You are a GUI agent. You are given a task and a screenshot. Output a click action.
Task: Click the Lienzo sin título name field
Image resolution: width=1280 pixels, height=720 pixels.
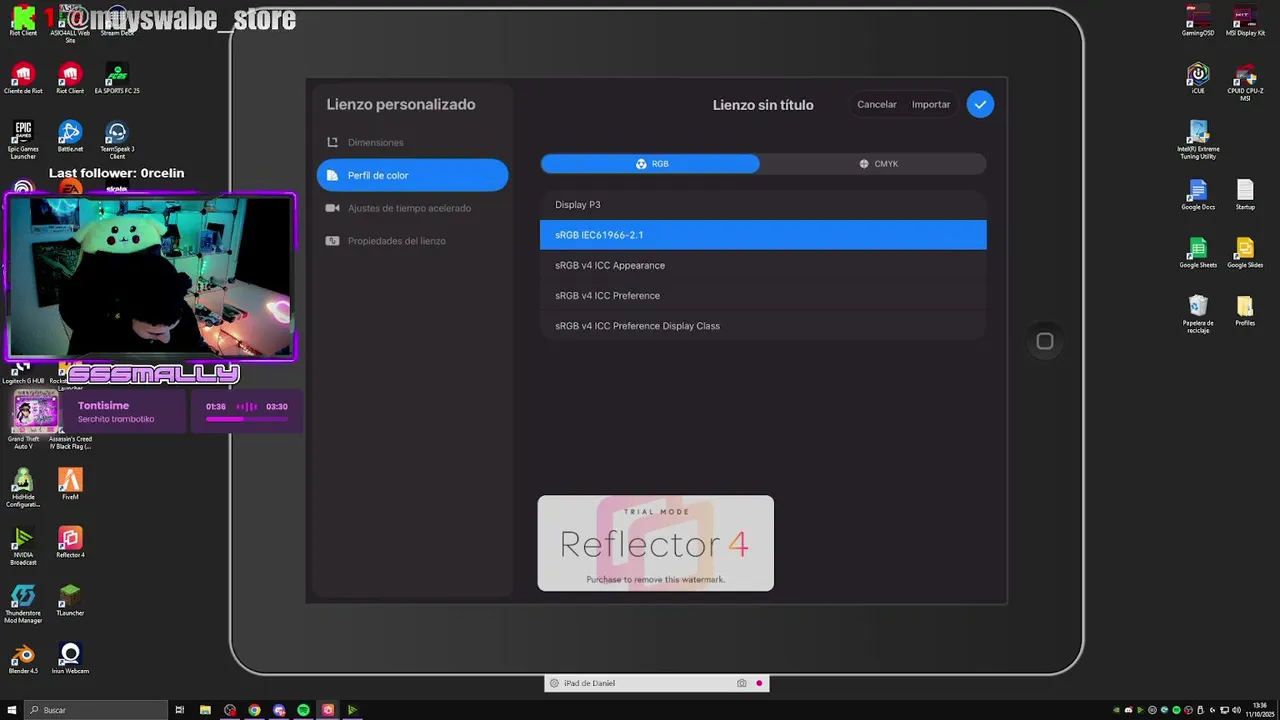[x=763, y=105]
